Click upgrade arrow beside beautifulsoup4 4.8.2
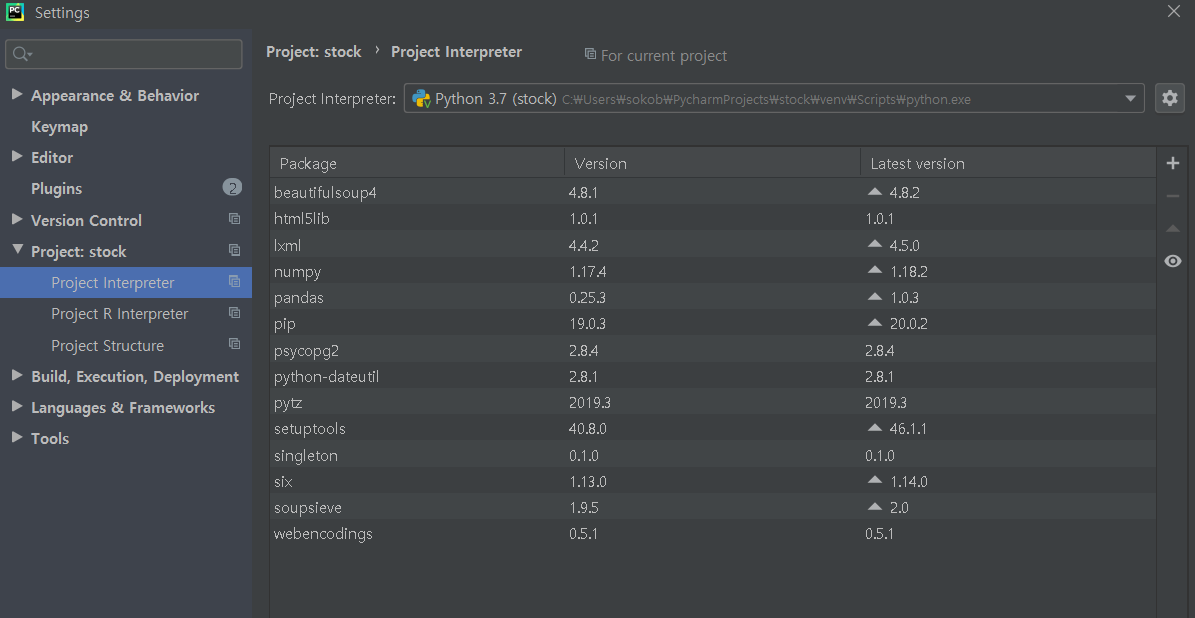The width and height of the screenshot is (1195, 618). click(875, 192)
